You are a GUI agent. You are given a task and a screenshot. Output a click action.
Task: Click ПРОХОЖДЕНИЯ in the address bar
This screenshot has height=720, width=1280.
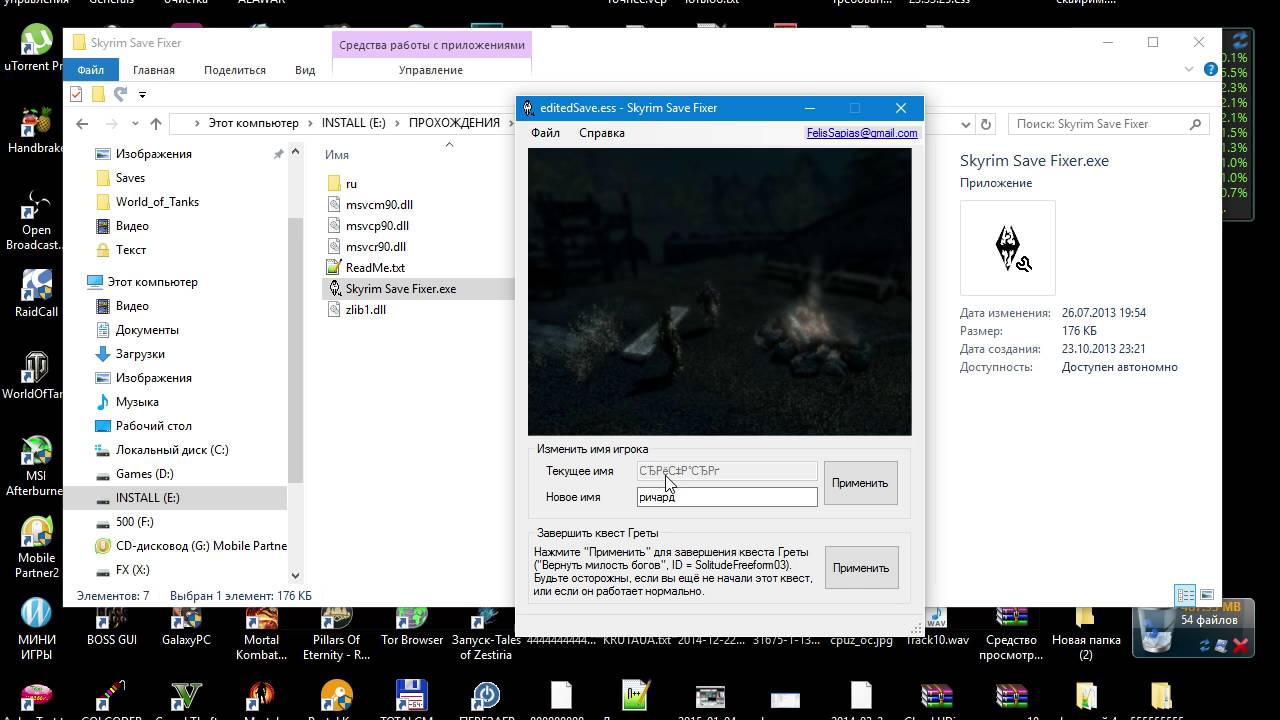454,123
